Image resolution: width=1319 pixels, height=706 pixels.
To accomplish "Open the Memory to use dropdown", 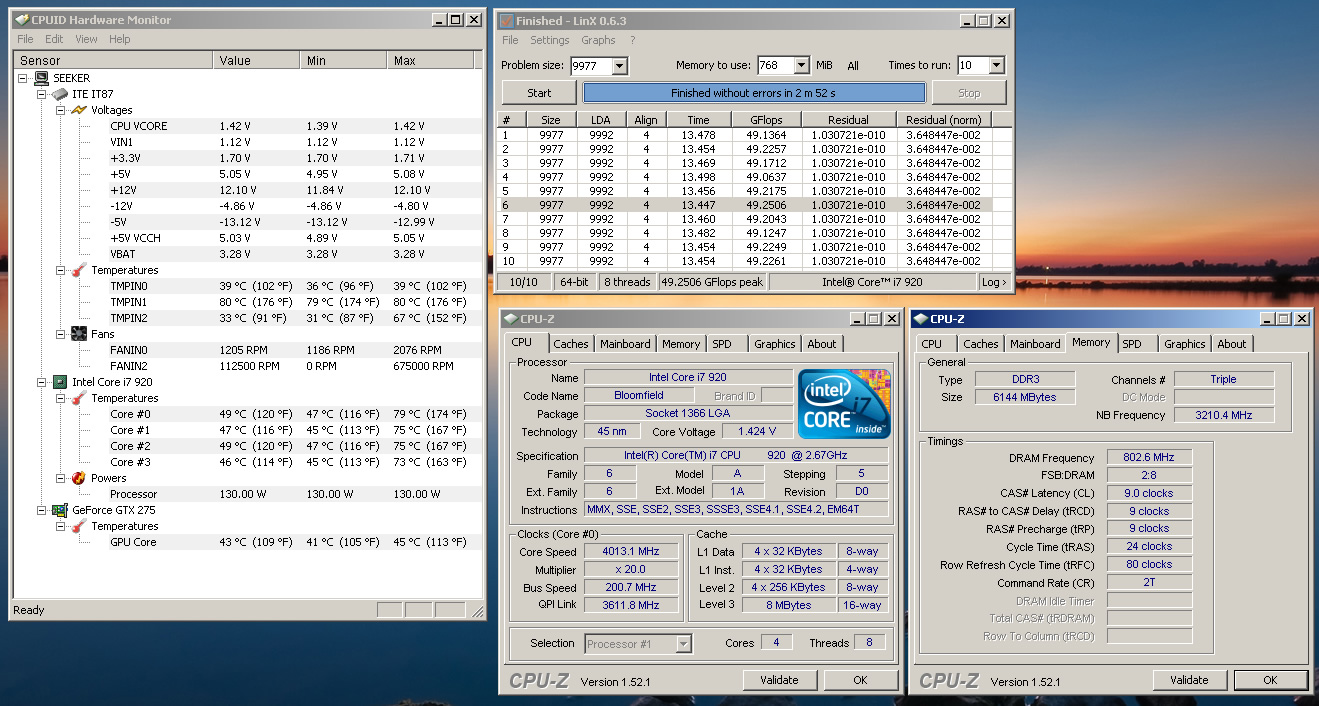I will pyautogui.click(x=801, y=66).
